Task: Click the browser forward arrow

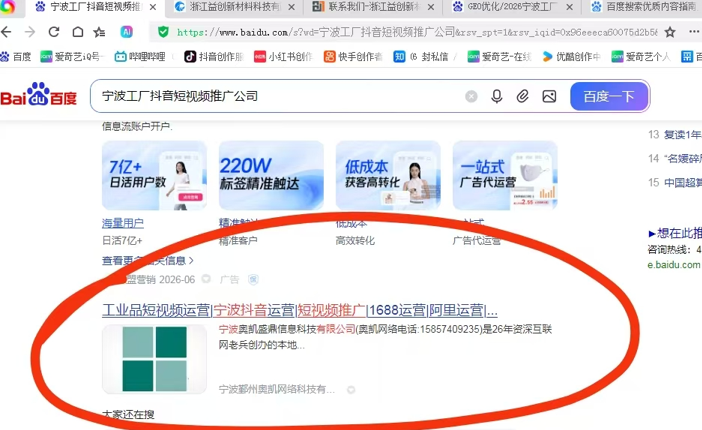Action: coord(30,32)
